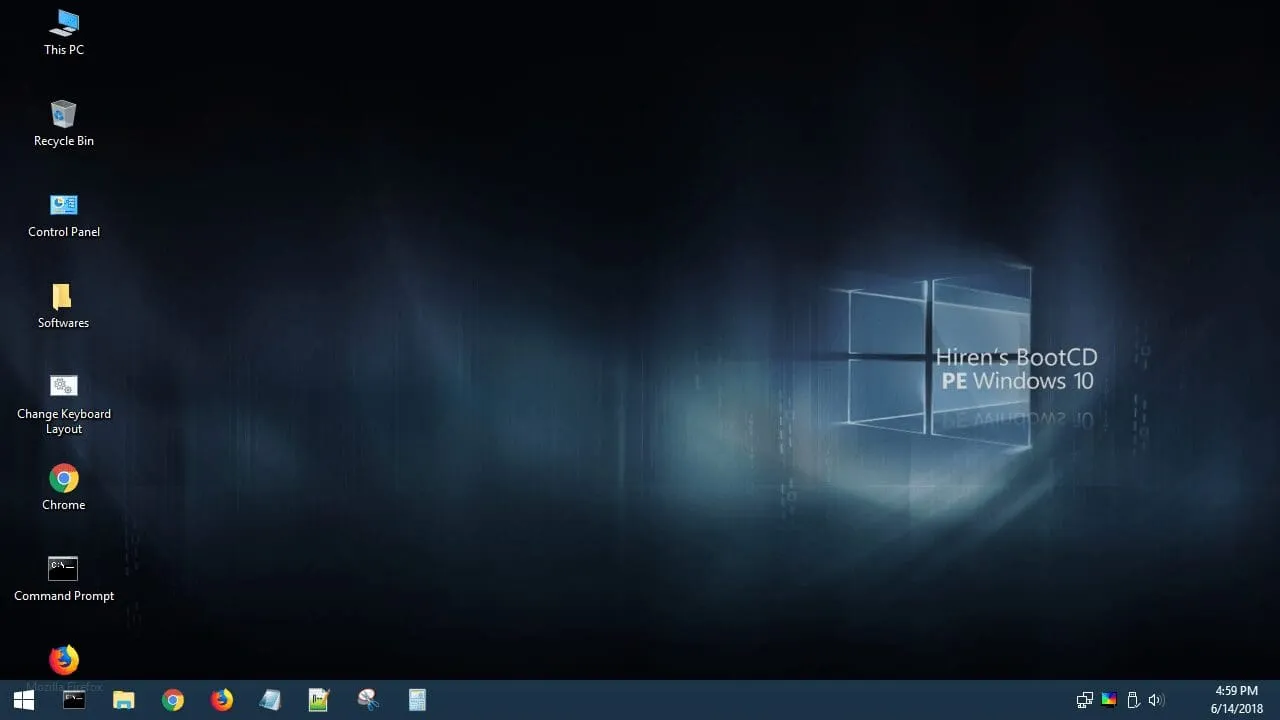This screenshot has width=1280, height=720.
Task: Adjust the system volume in the tray
Action: (x=1156, y=699)
